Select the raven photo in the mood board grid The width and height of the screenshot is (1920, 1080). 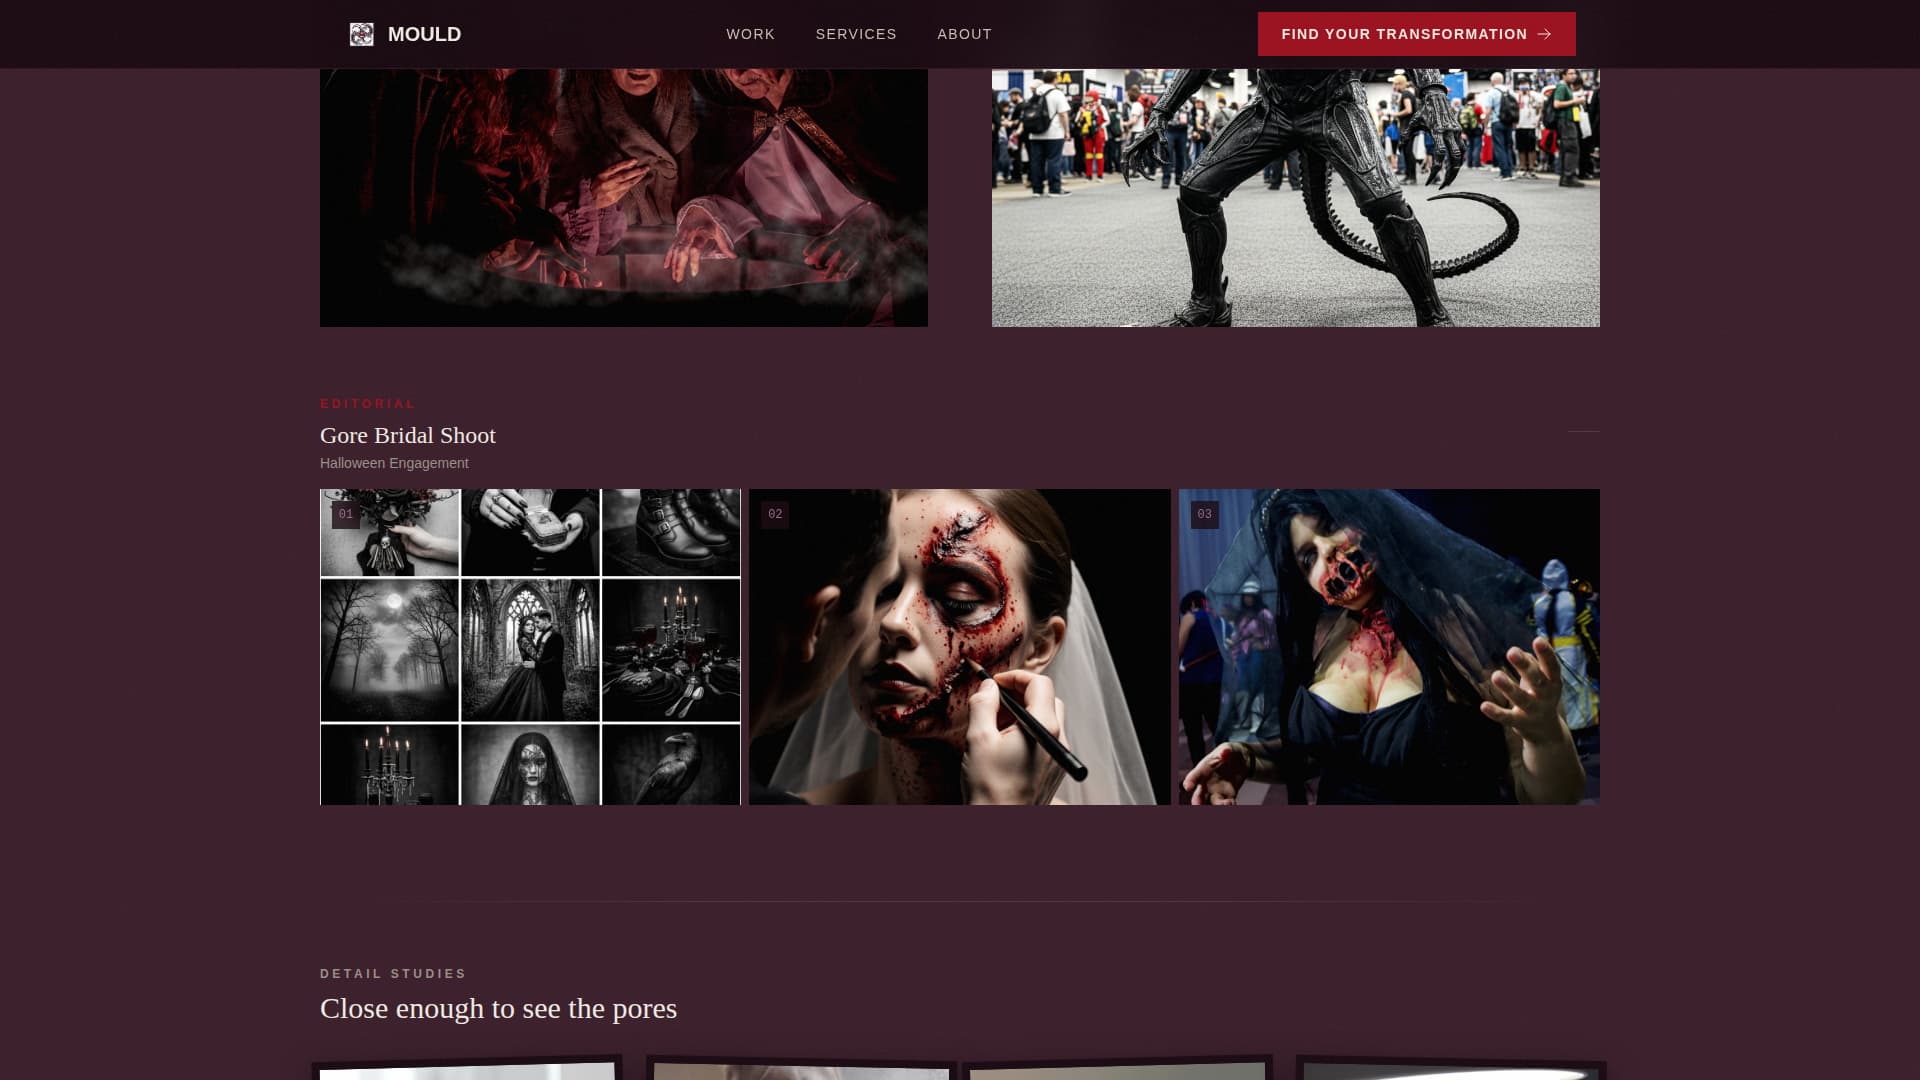671,764
